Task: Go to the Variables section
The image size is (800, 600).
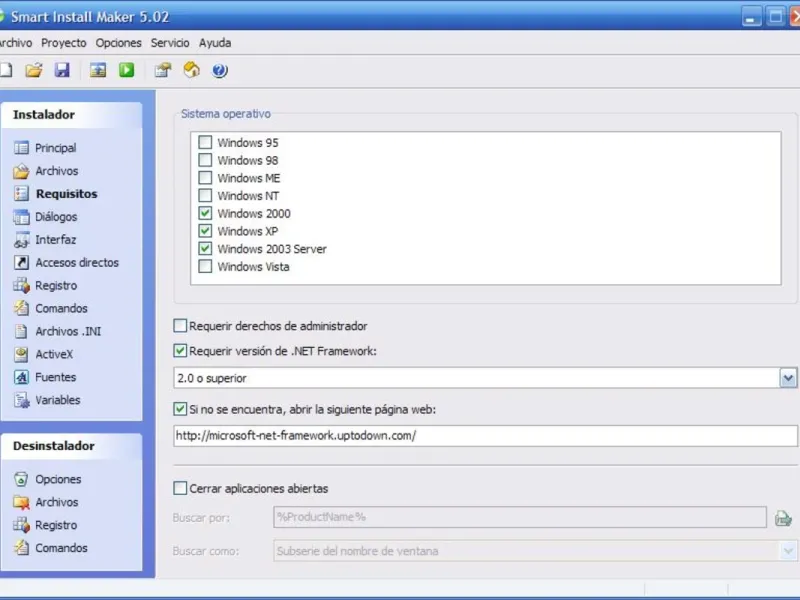Action: (58, 400)
